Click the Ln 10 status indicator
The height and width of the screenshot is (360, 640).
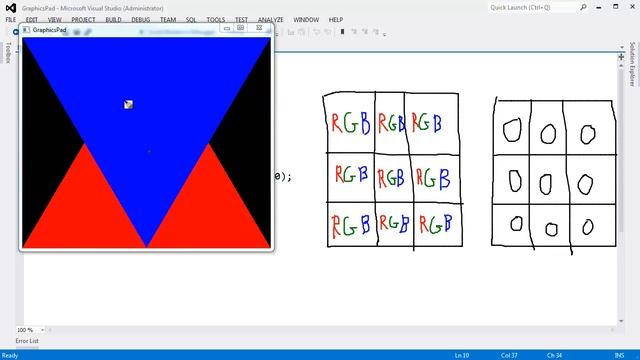(462, 356)
